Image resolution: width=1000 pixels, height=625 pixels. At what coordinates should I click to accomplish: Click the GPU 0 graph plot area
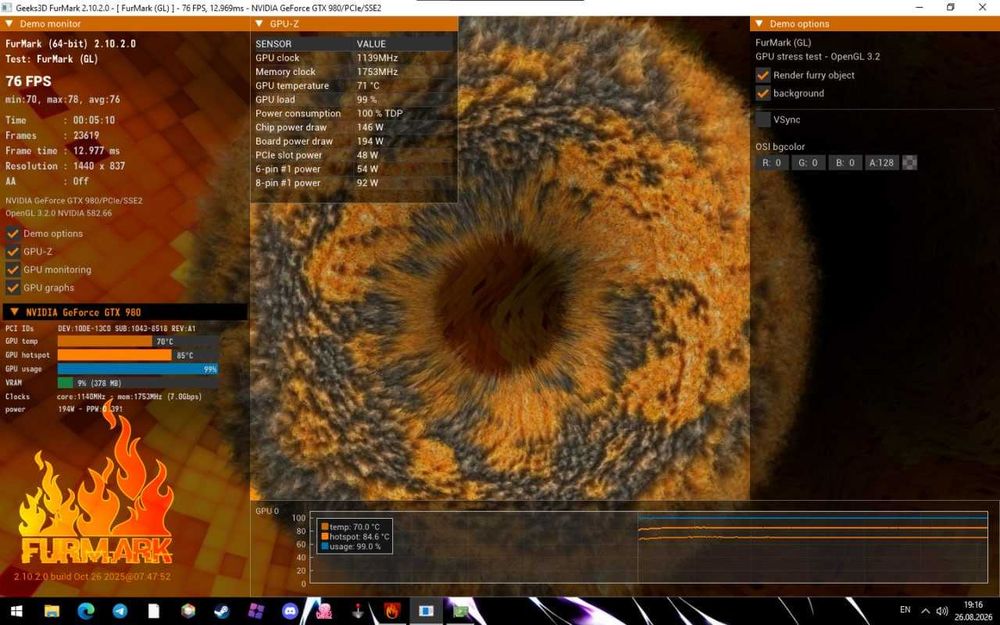click(x=648, y=547)
